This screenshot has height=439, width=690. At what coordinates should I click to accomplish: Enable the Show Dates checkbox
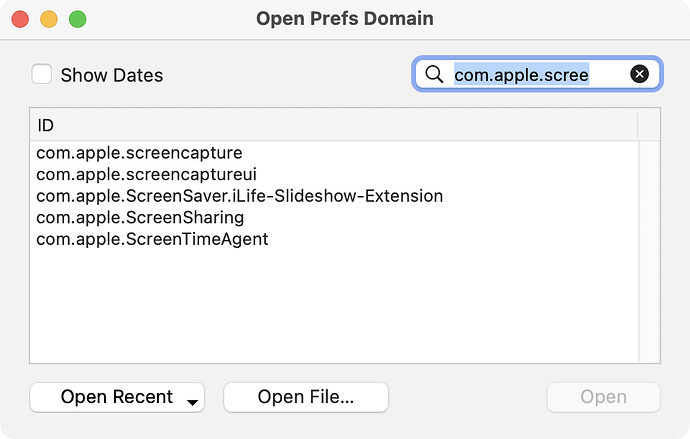coord(42,74)
